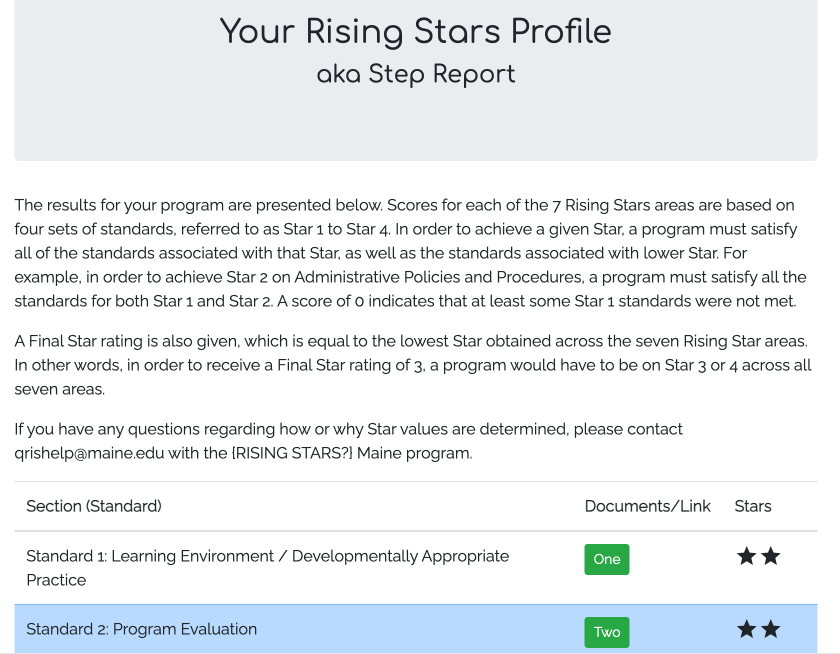The image size is (840, 654).
Task: Select the Documents/Link column header
Action: coord(647,506)
